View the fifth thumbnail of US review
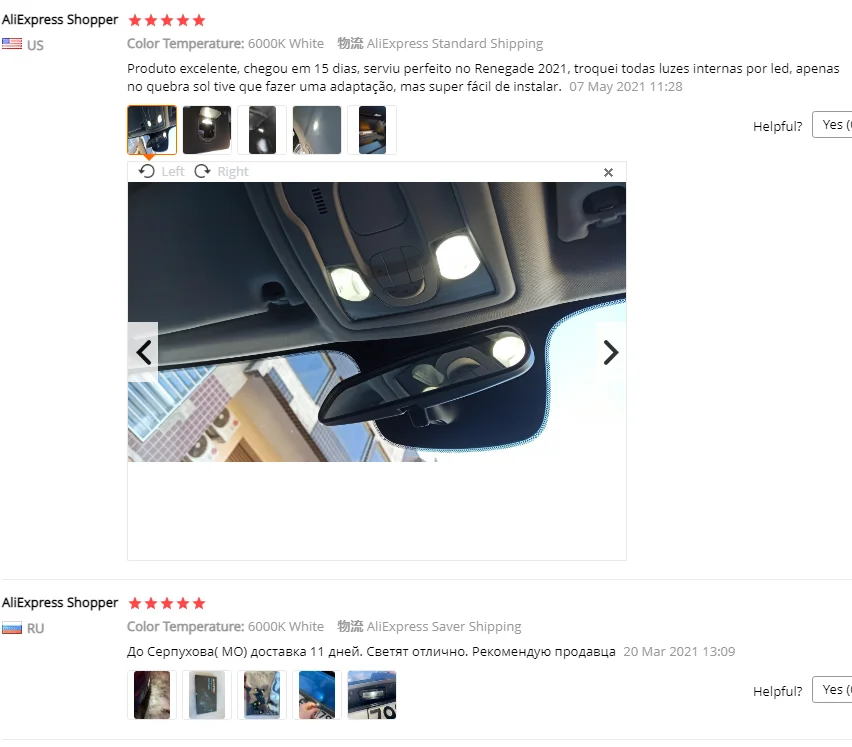Viewport: 852px width, 747px height. coord(372,130)
